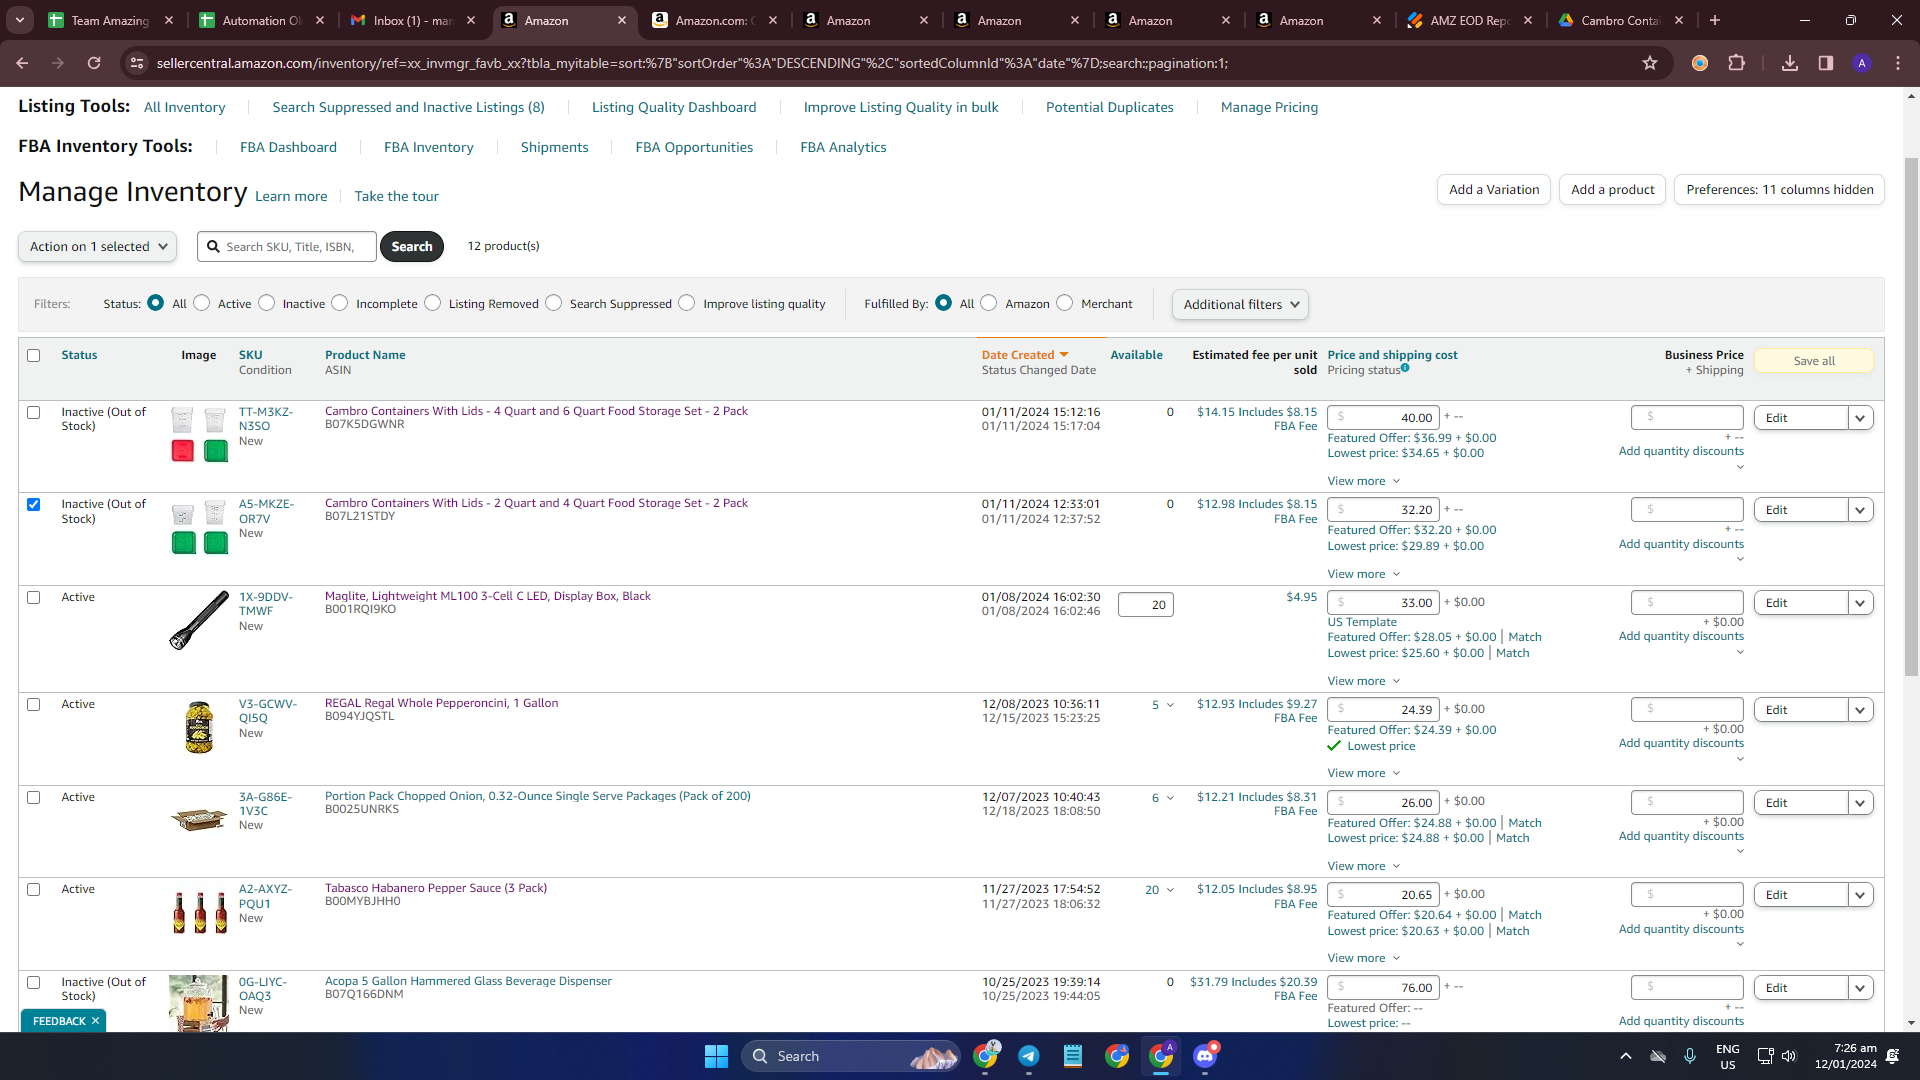The height and width of the screenshot is (1080, 1920).
Task: Open Manage Pricing link
Action: click(1269, 107)
